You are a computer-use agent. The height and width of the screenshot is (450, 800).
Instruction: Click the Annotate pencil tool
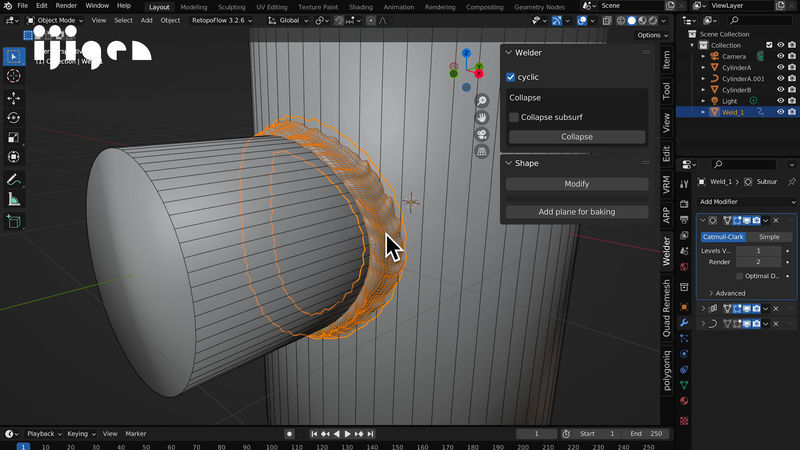pos(14,180)
